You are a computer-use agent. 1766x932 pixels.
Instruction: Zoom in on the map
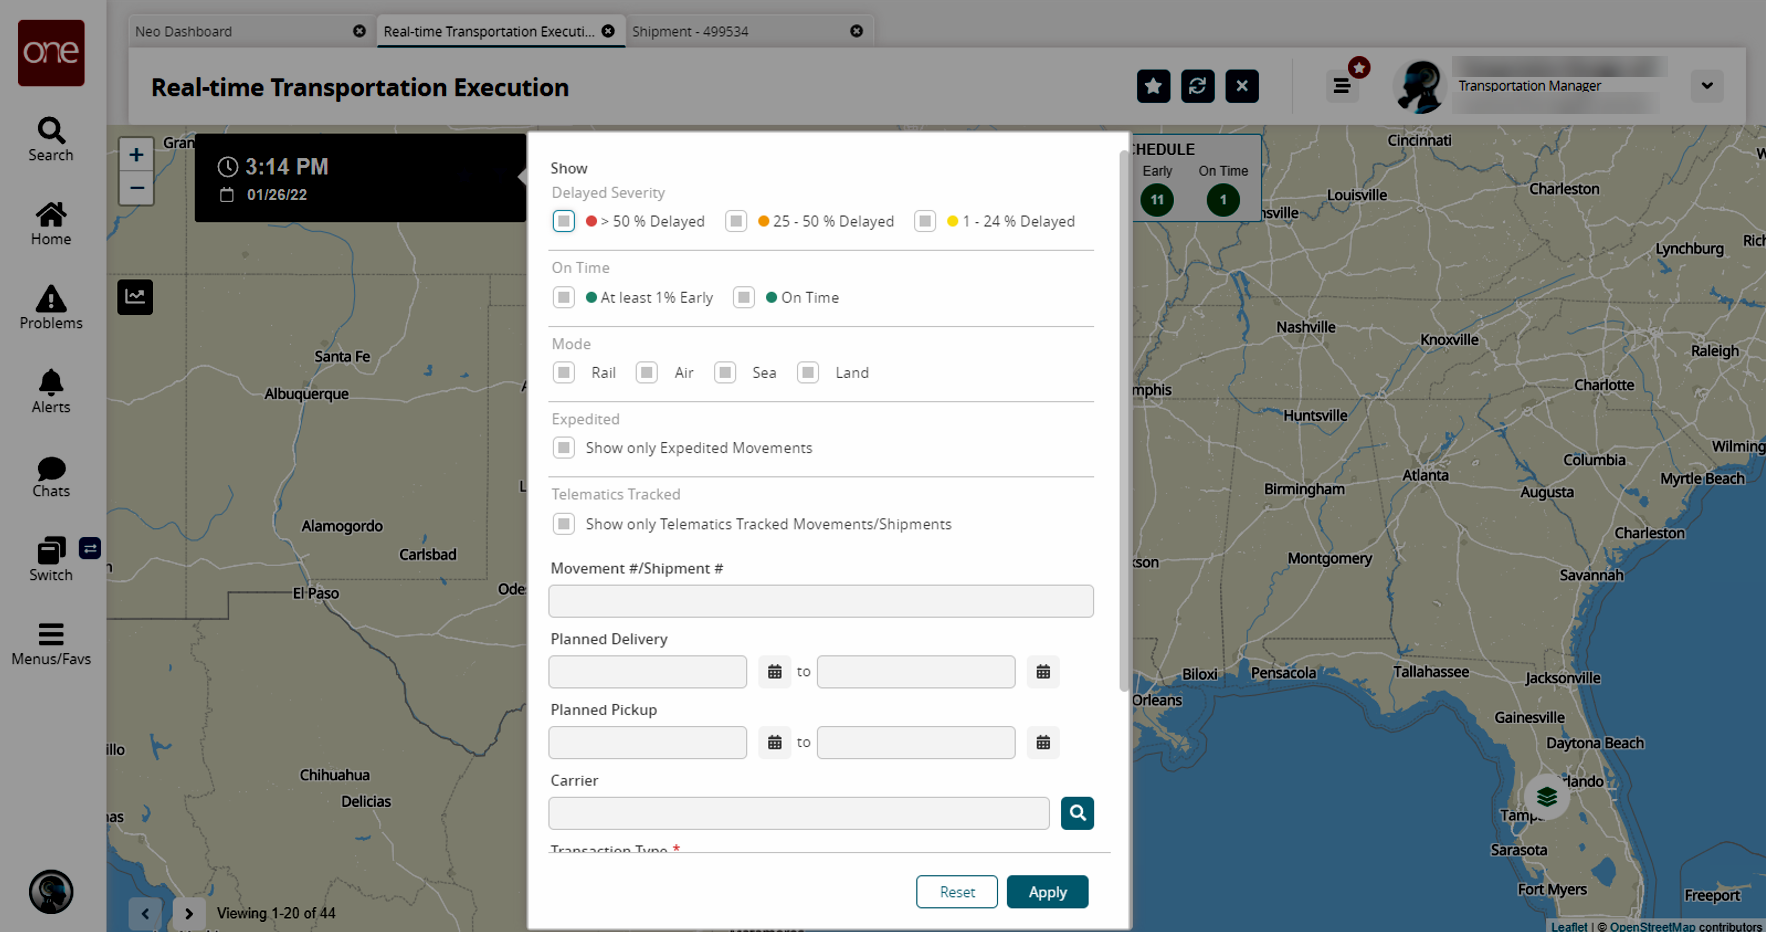136,155
